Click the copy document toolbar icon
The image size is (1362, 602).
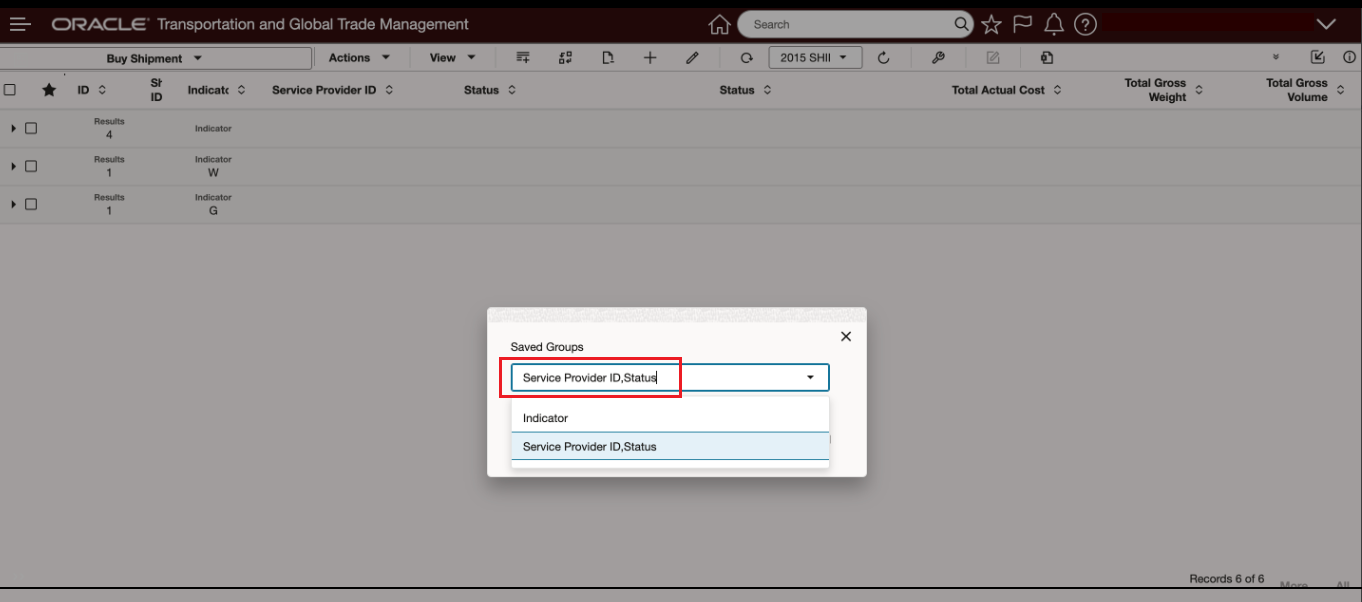pos(1047,58)
